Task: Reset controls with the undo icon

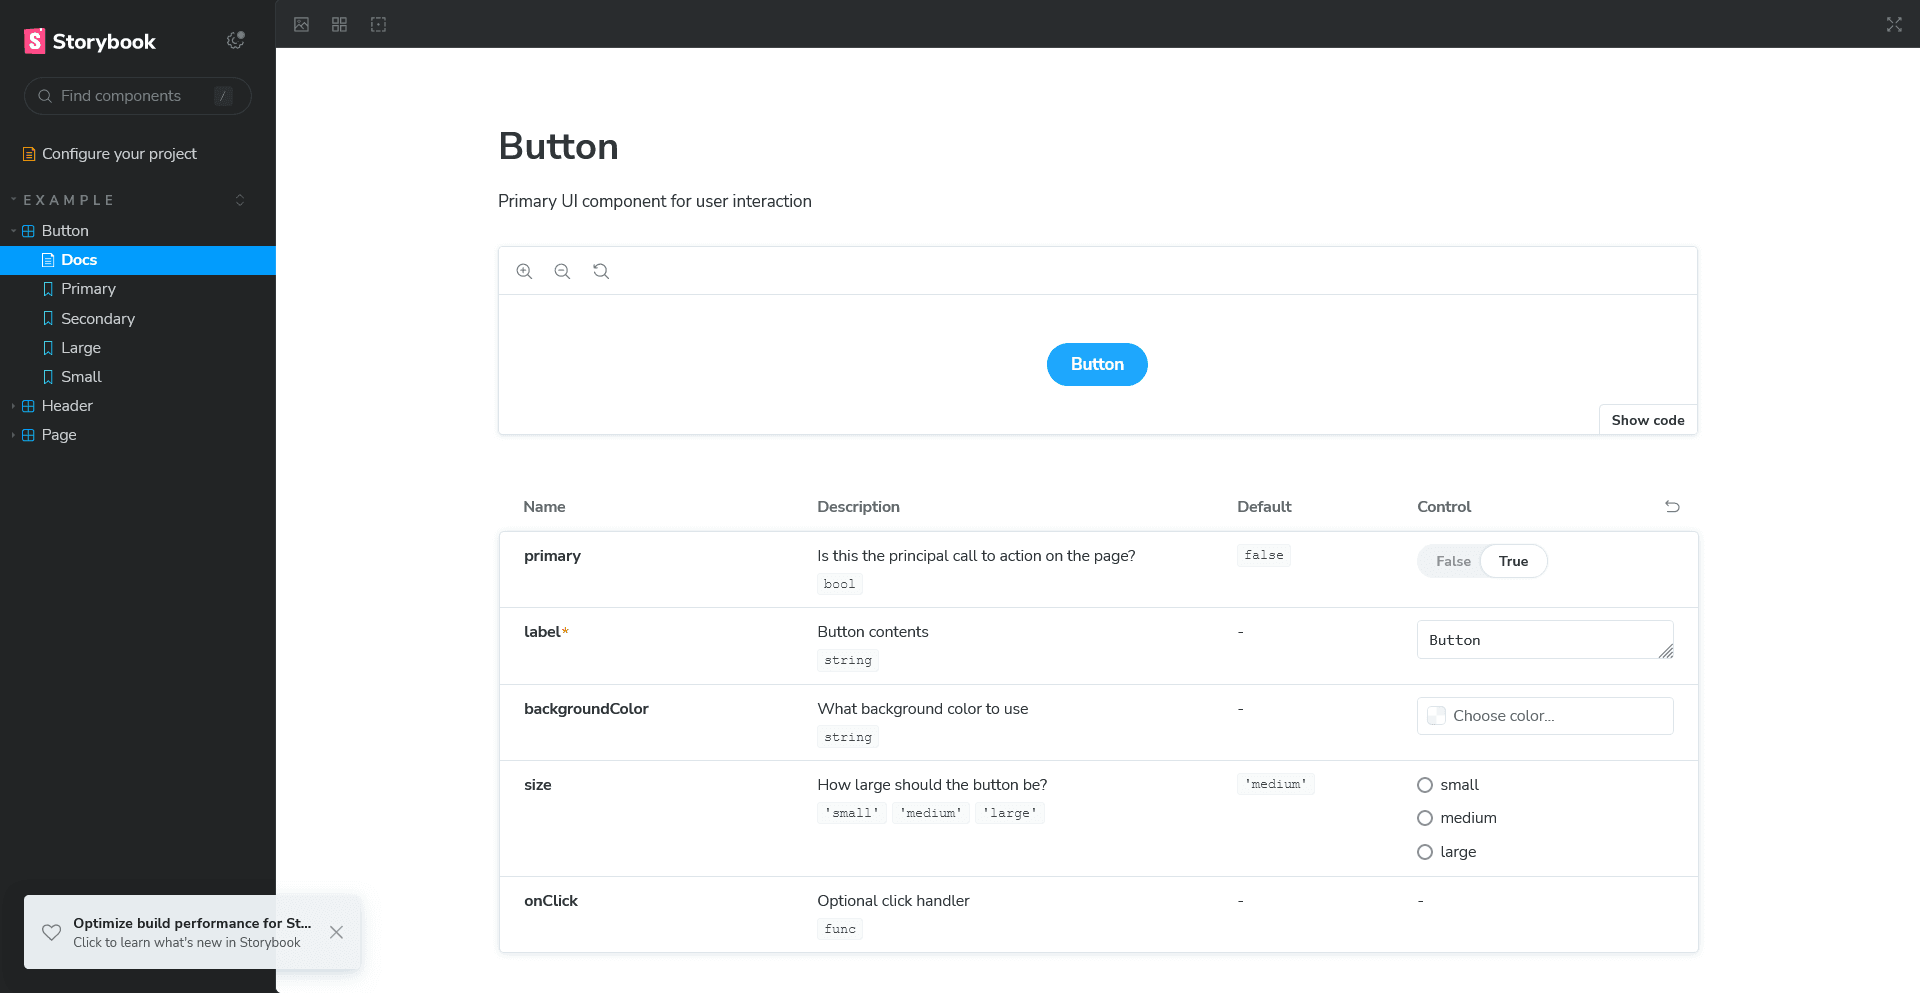Action: coord(1672,507)
